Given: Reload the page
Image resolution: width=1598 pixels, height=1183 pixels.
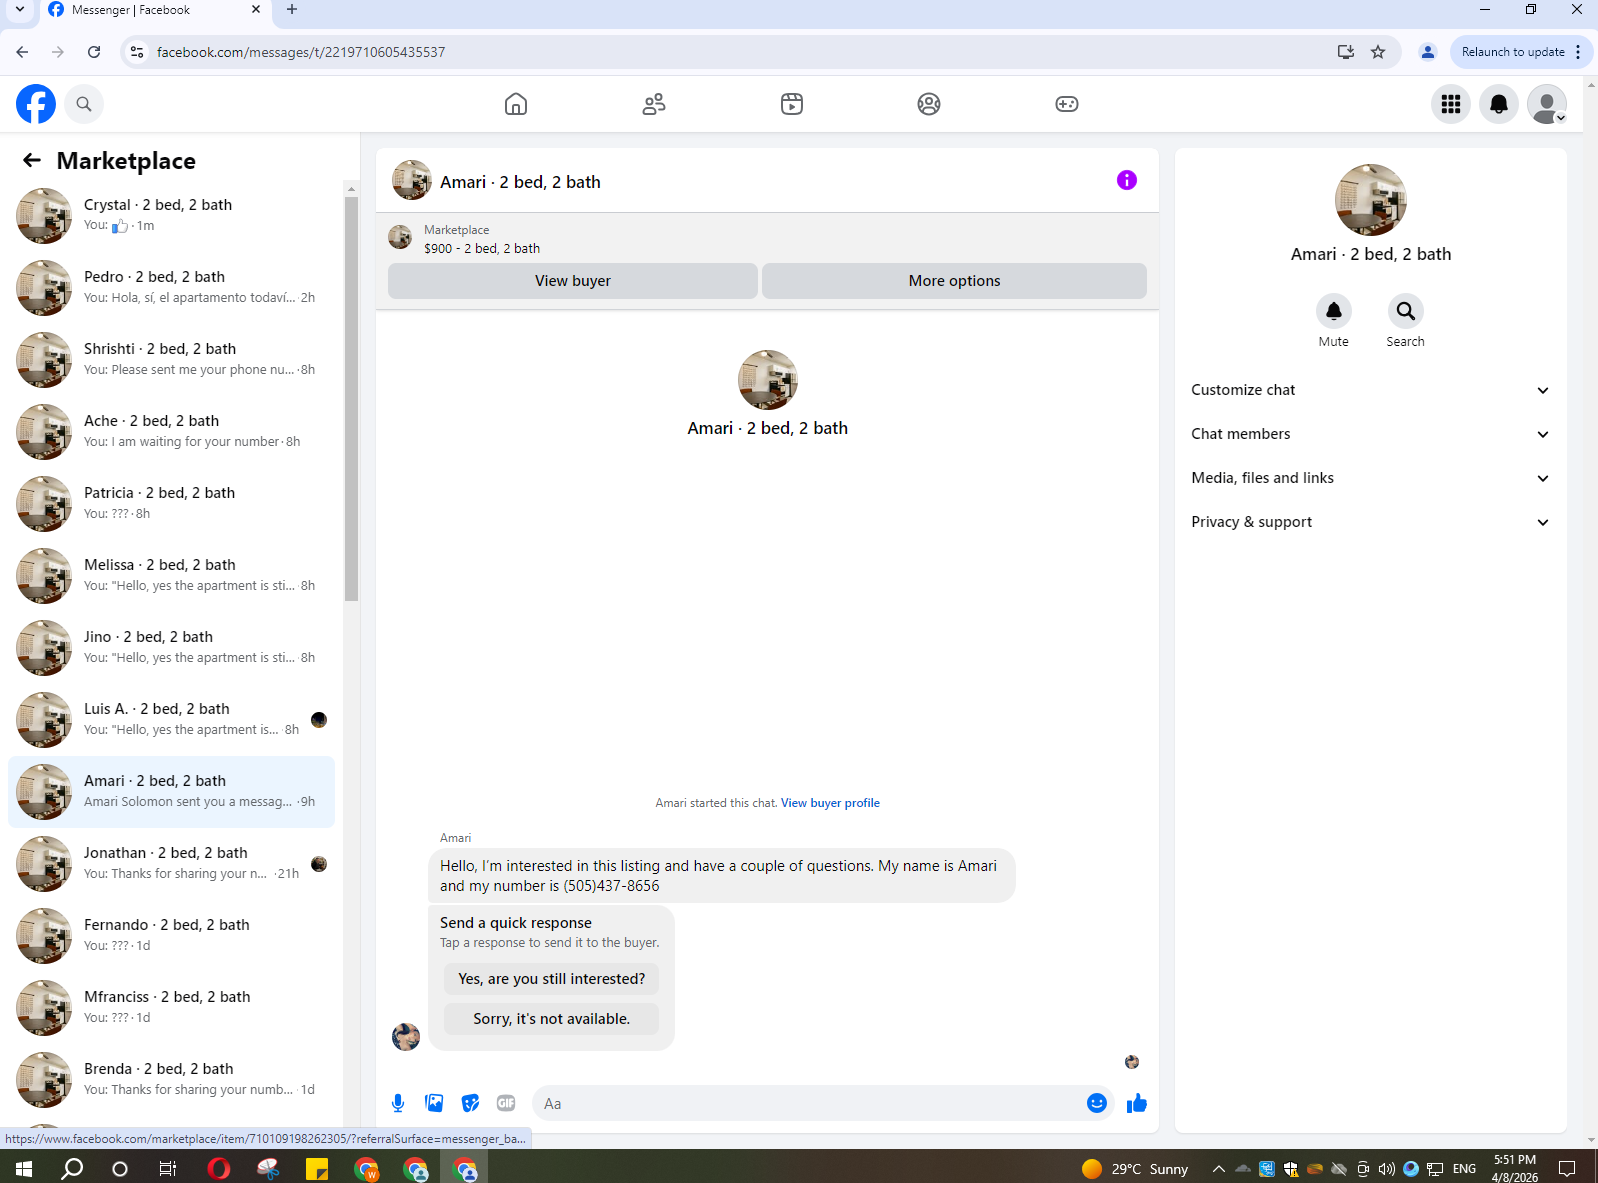Looking at the screenshot, I should pos(94,52).
